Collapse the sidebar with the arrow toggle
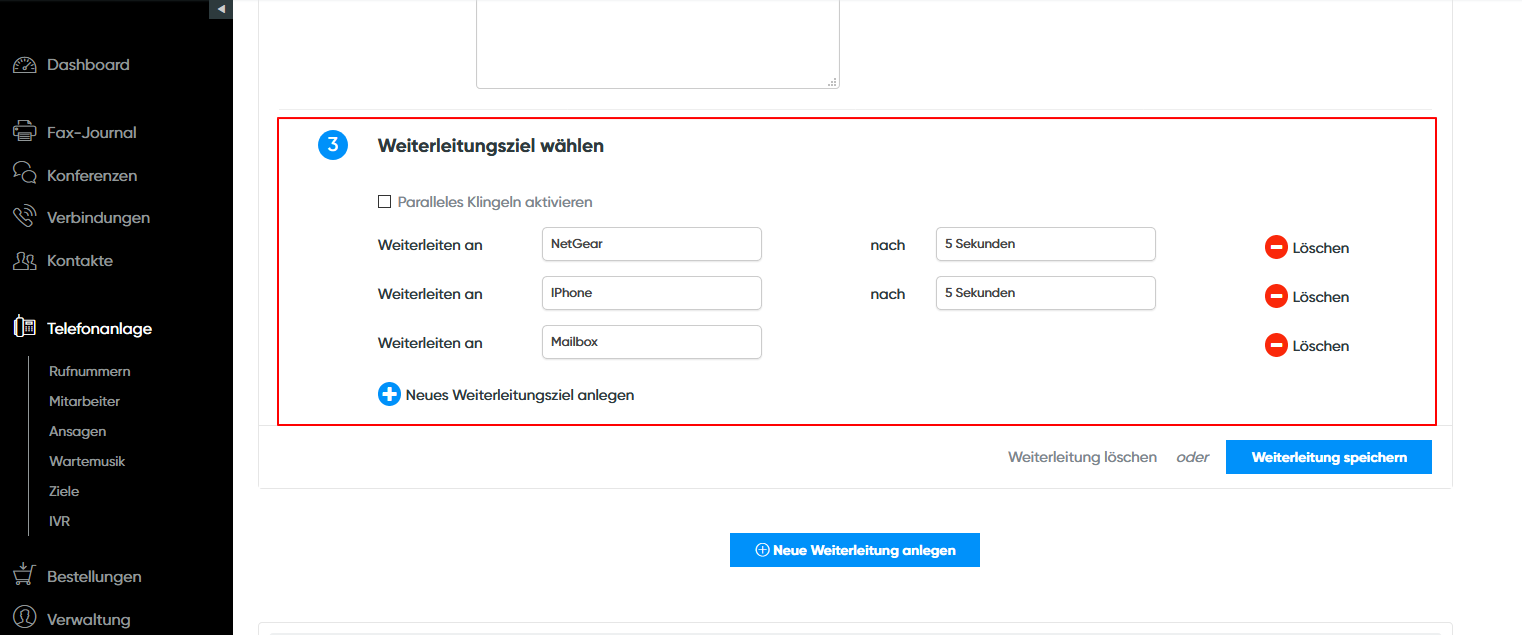The image size is (1522, 635). click(221, 9)
